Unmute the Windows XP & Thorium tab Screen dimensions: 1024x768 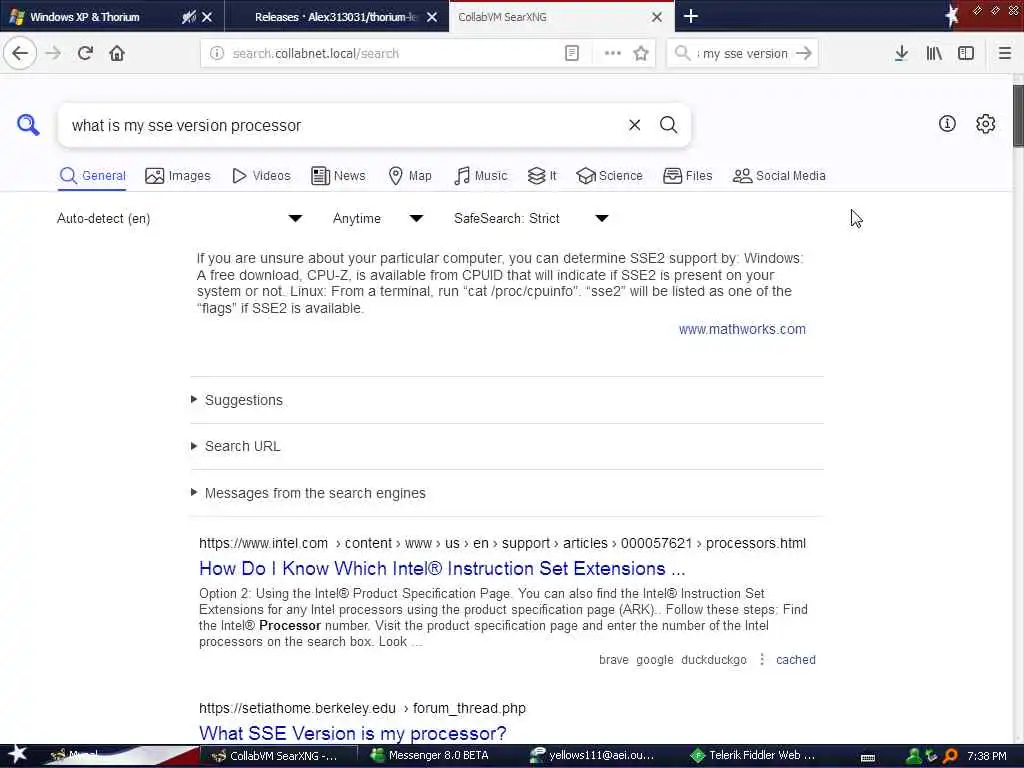click(189, 16)
